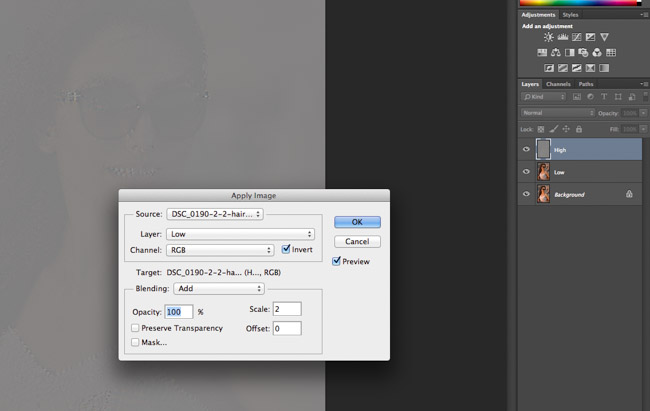
Task: Toggle the layer filter on/off switch
Action: point(646,96)
